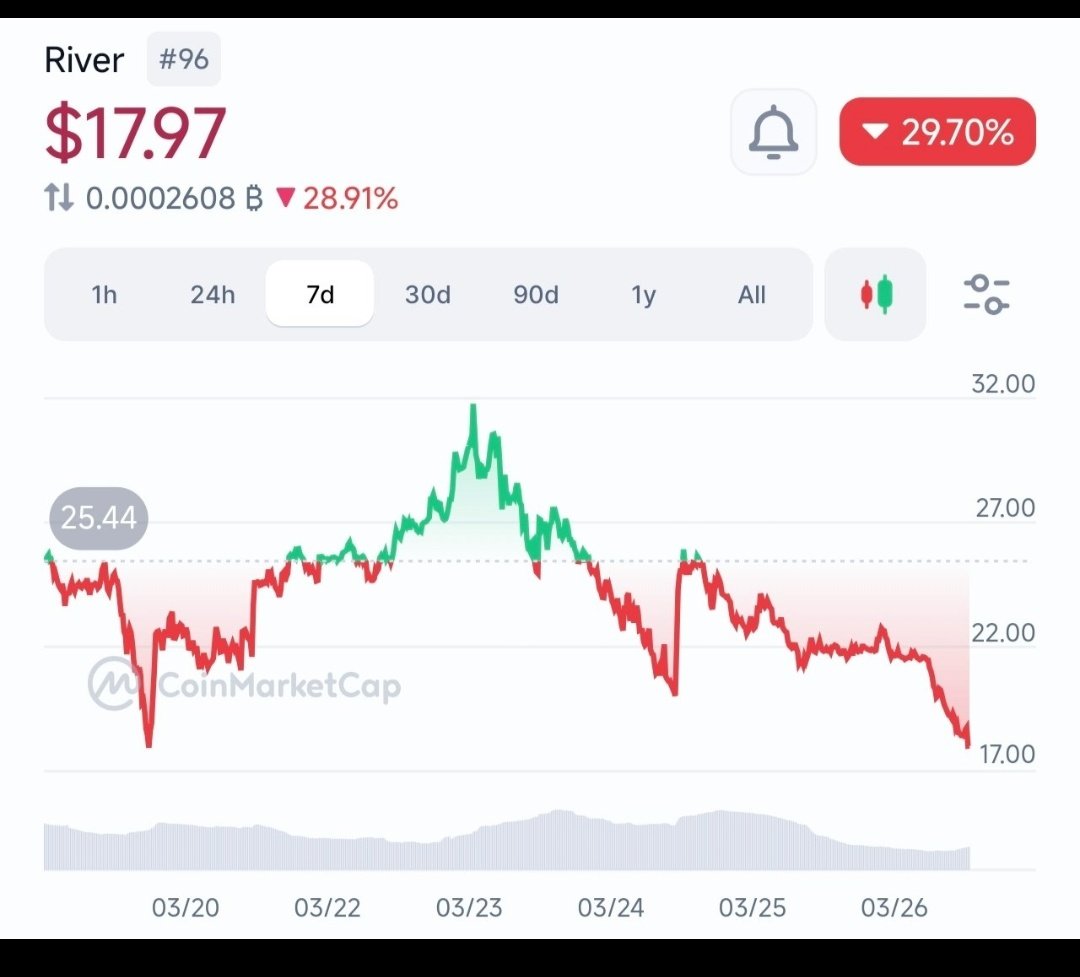
Task: Switch to candlestick chart view
Action: (x=876, y=295)
